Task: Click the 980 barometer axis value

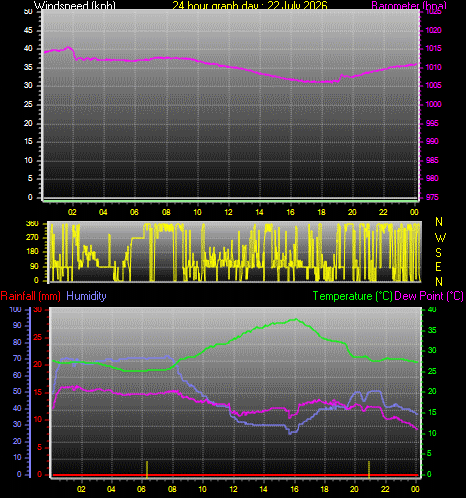Action: pyautogui.click(x=432, y=178)
